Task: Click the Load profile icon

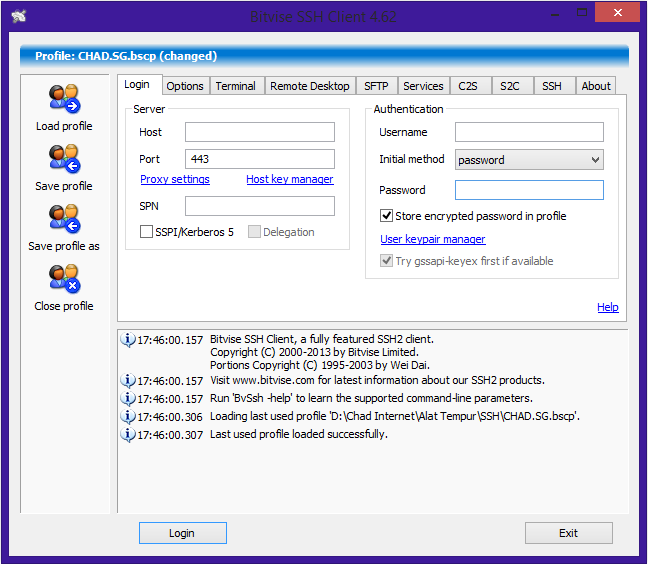Action: point(64,99)
